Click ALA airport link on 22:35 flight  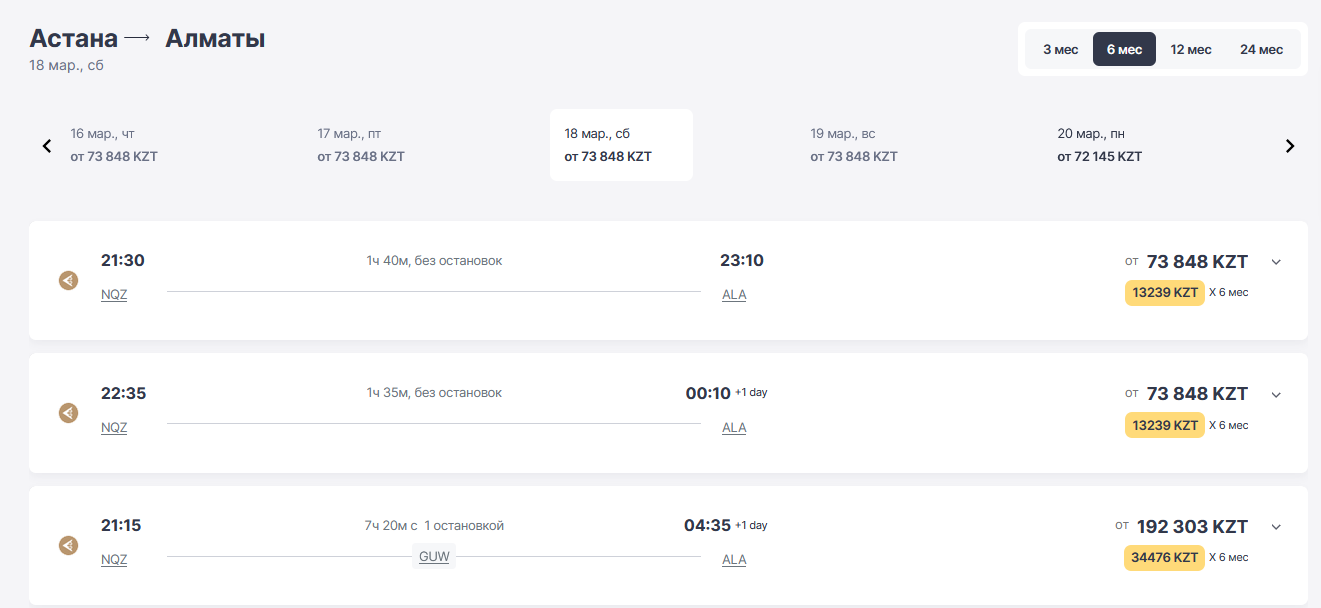tap(734, 428)
